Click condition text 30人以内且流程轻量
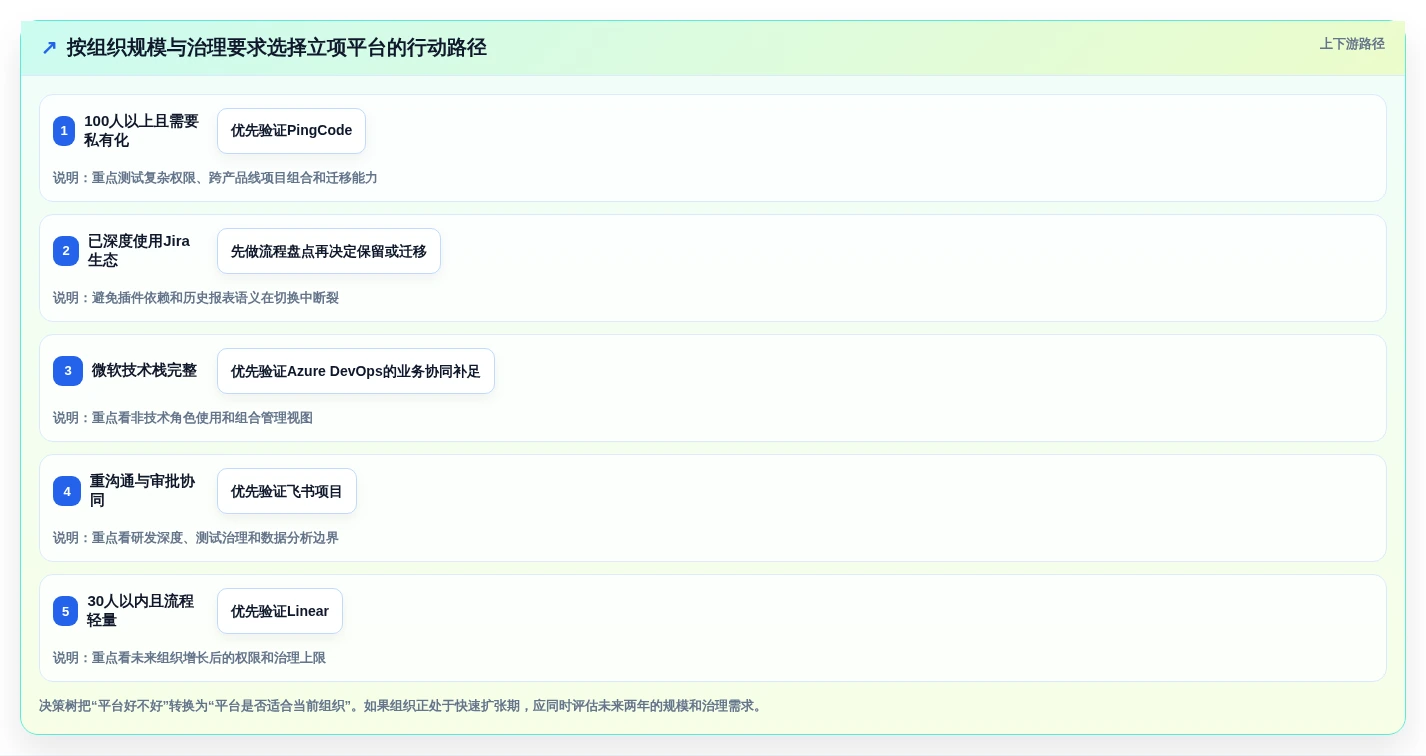 coord(141,611)
